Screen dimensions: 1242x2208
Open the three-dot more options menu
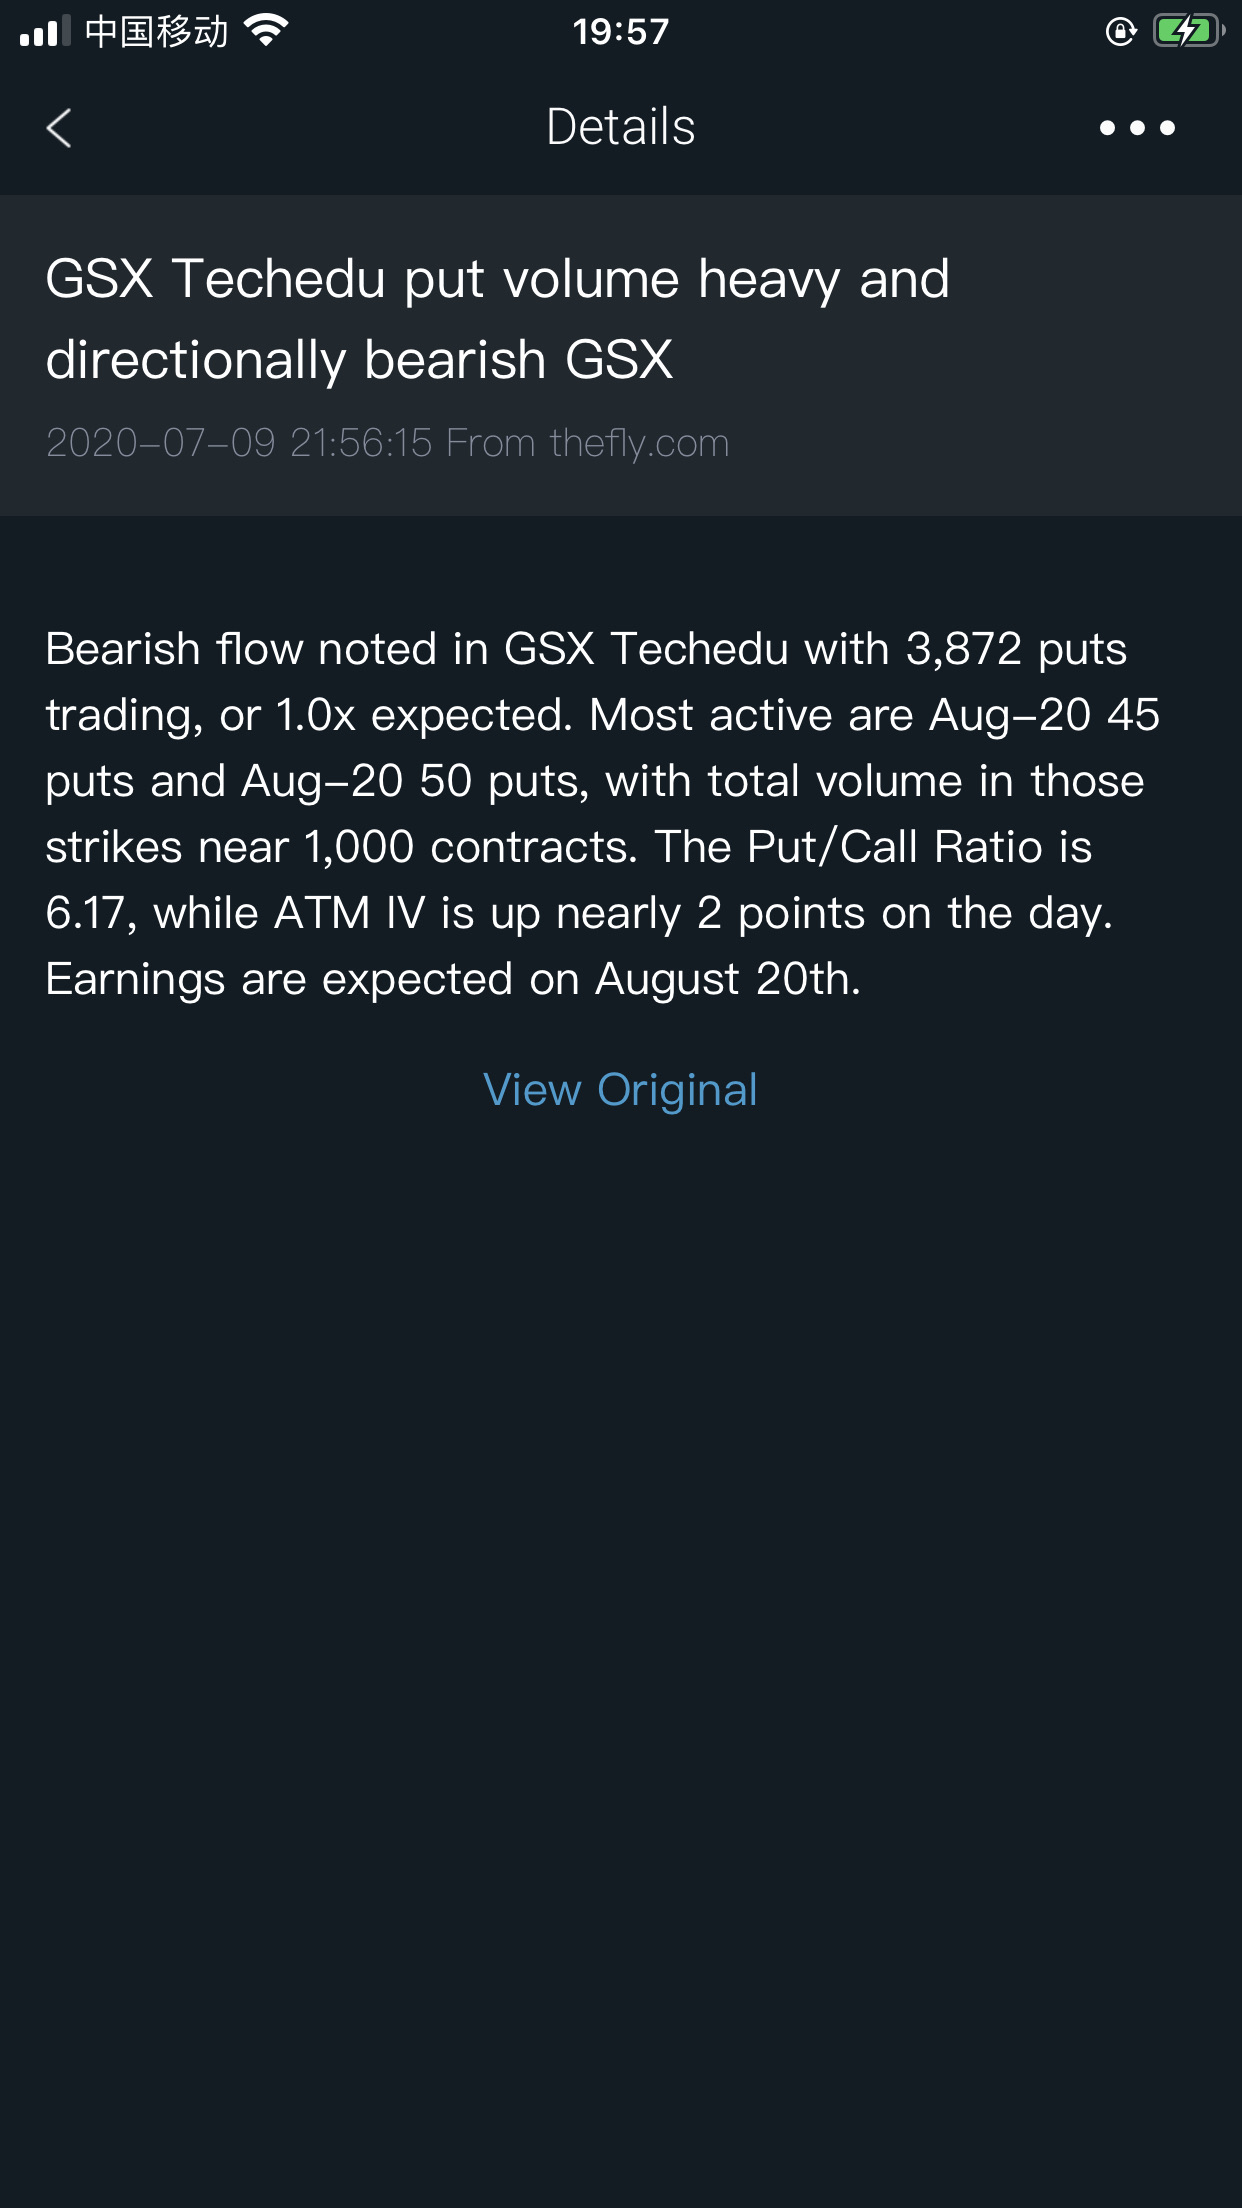[x=1137, y=128]
